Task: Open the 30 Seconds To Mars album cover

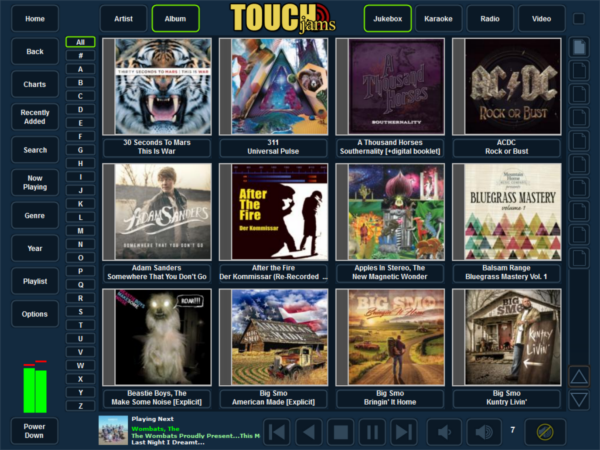Action: 157,86
